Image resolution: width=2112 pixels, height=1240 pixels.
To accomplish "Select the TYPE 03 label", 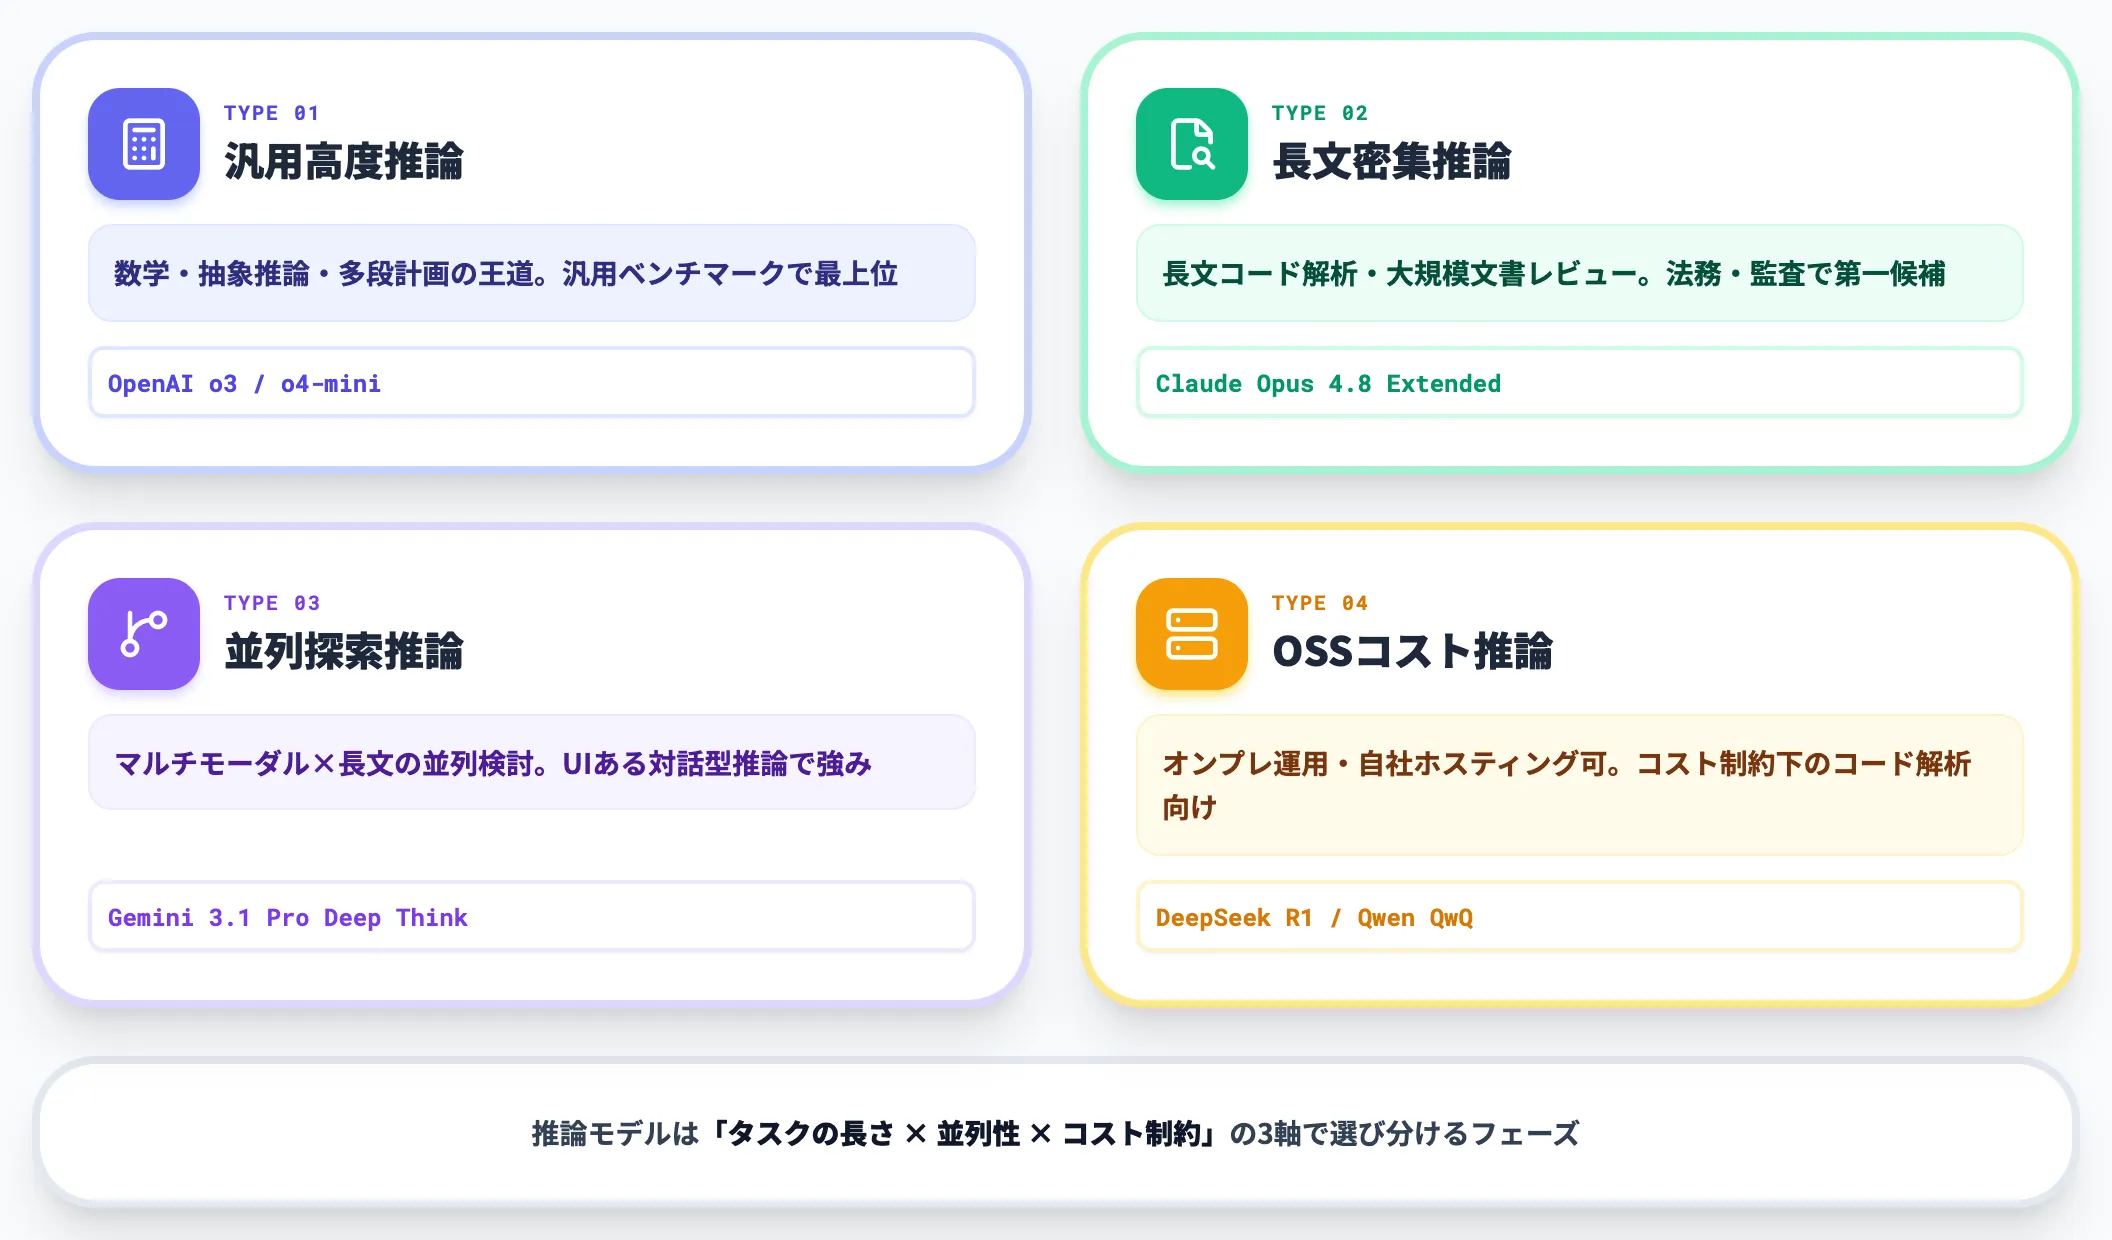I will 271,603.
